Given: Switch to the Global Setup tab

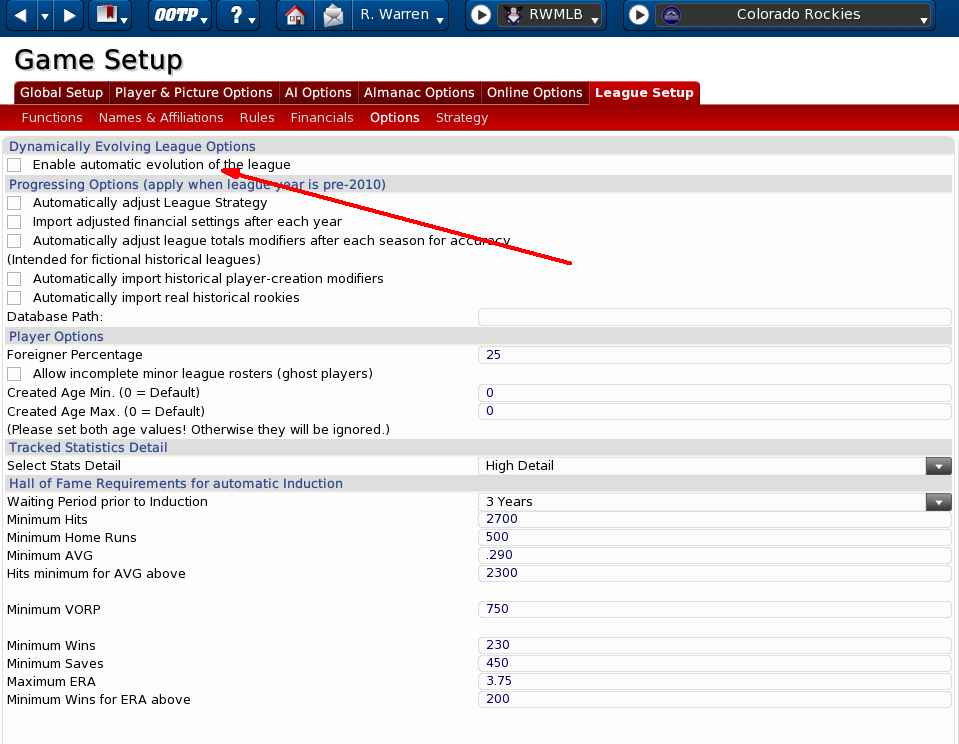Looking at the screenshot, I should (x=61, y=93).
